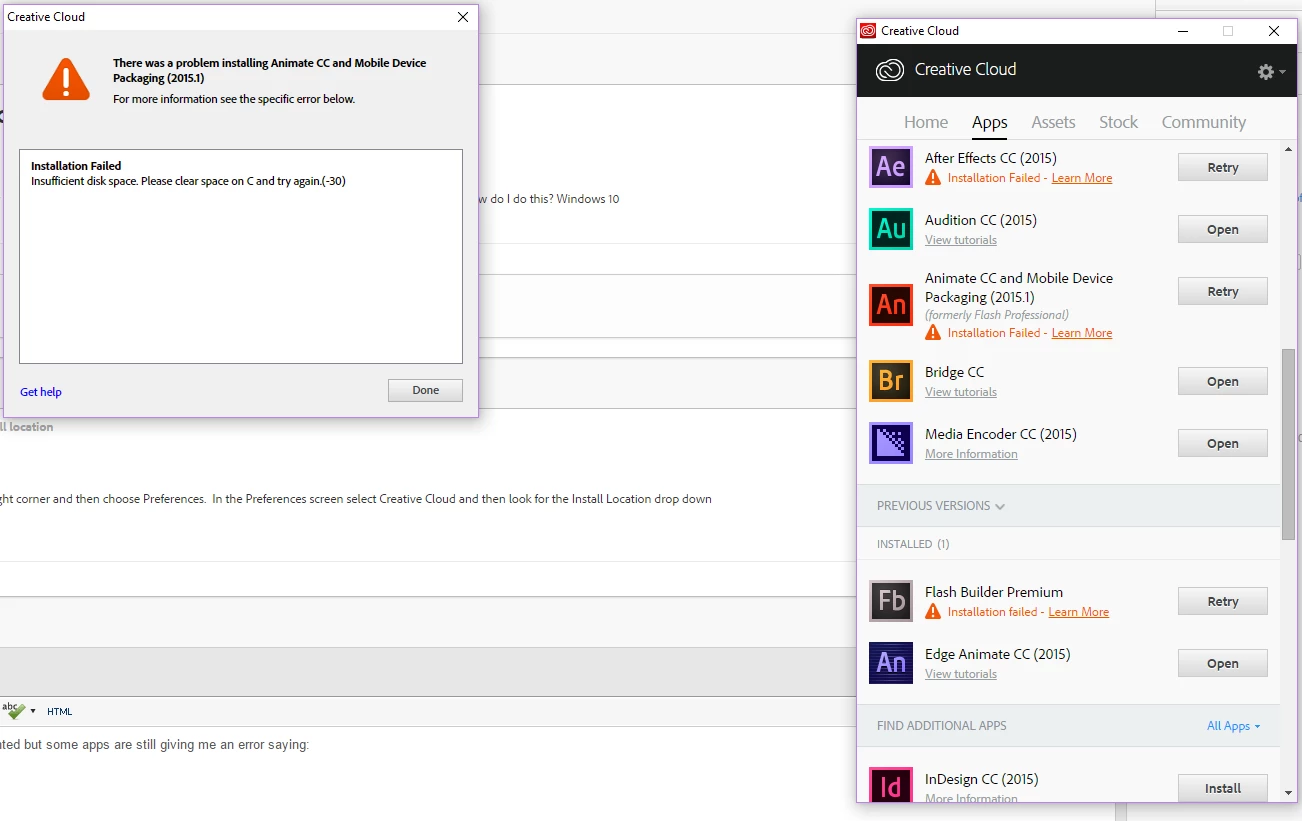Click the Creative Cloud logo in header
1302x821 pixels.
890,70
